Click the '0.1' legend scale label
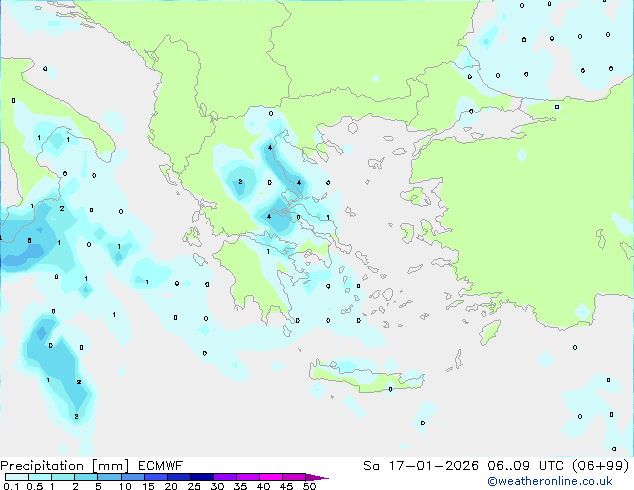The width and height of the screenshot is (634, 490). pos(11,486)
